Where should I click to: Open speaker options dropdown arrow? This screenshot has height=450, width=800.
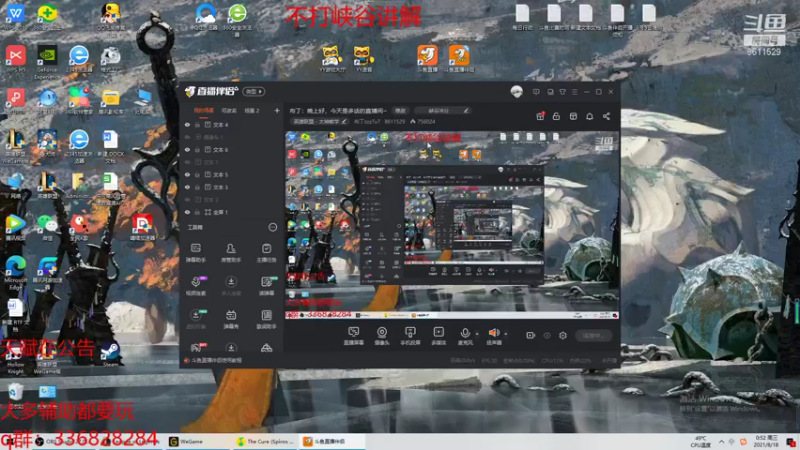tap(506, 334)
